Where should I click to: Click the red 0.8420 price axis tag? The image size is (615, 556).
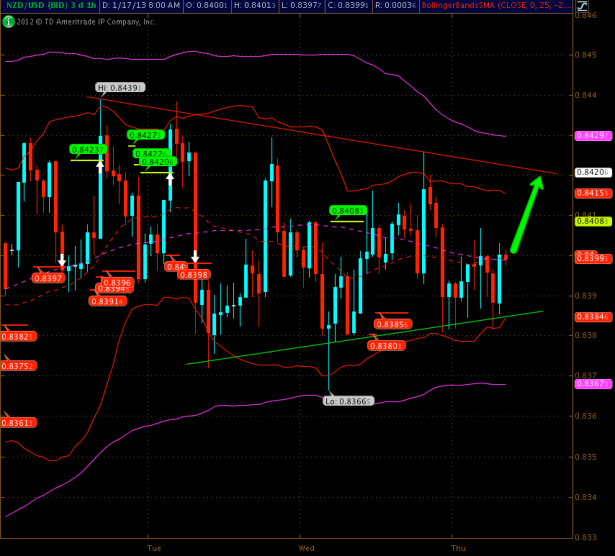[x=594, y=172]
